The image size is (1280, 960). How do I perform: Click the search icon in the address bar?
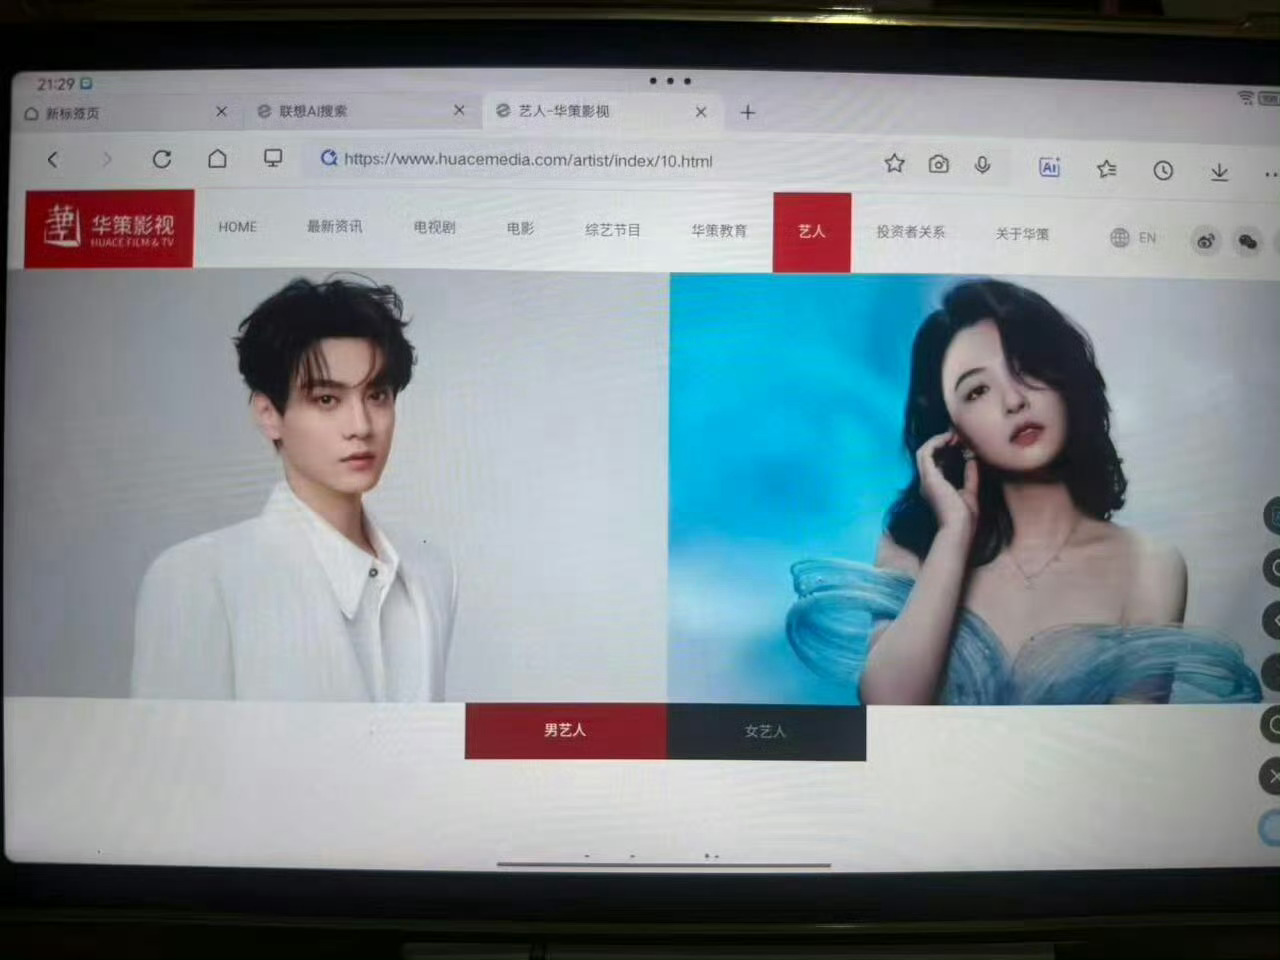[x=328, y=158]
